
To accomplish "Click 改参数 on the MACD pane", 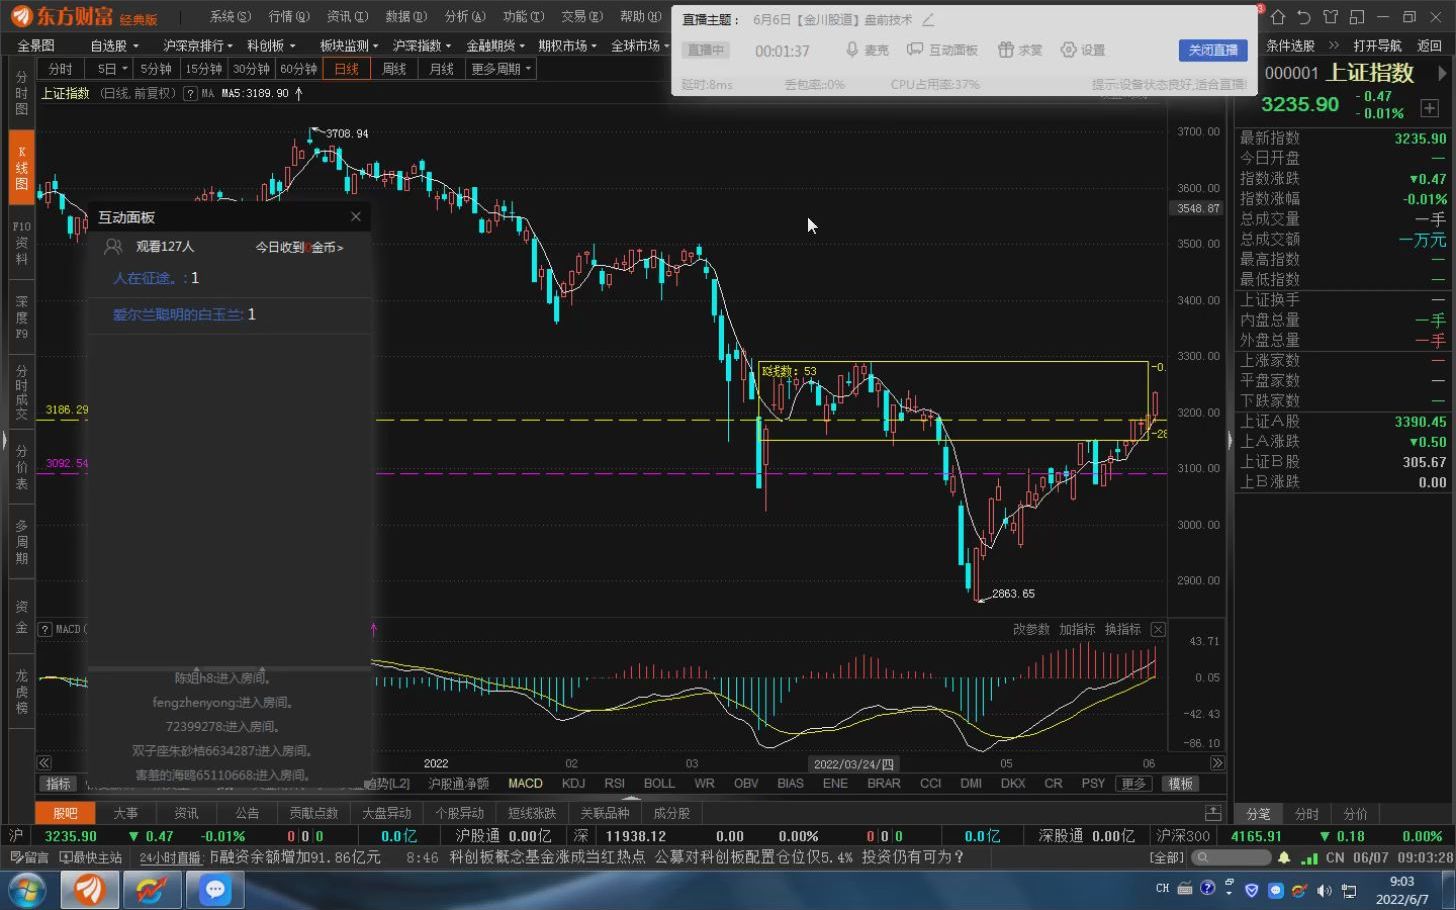I will (1031, 629).
